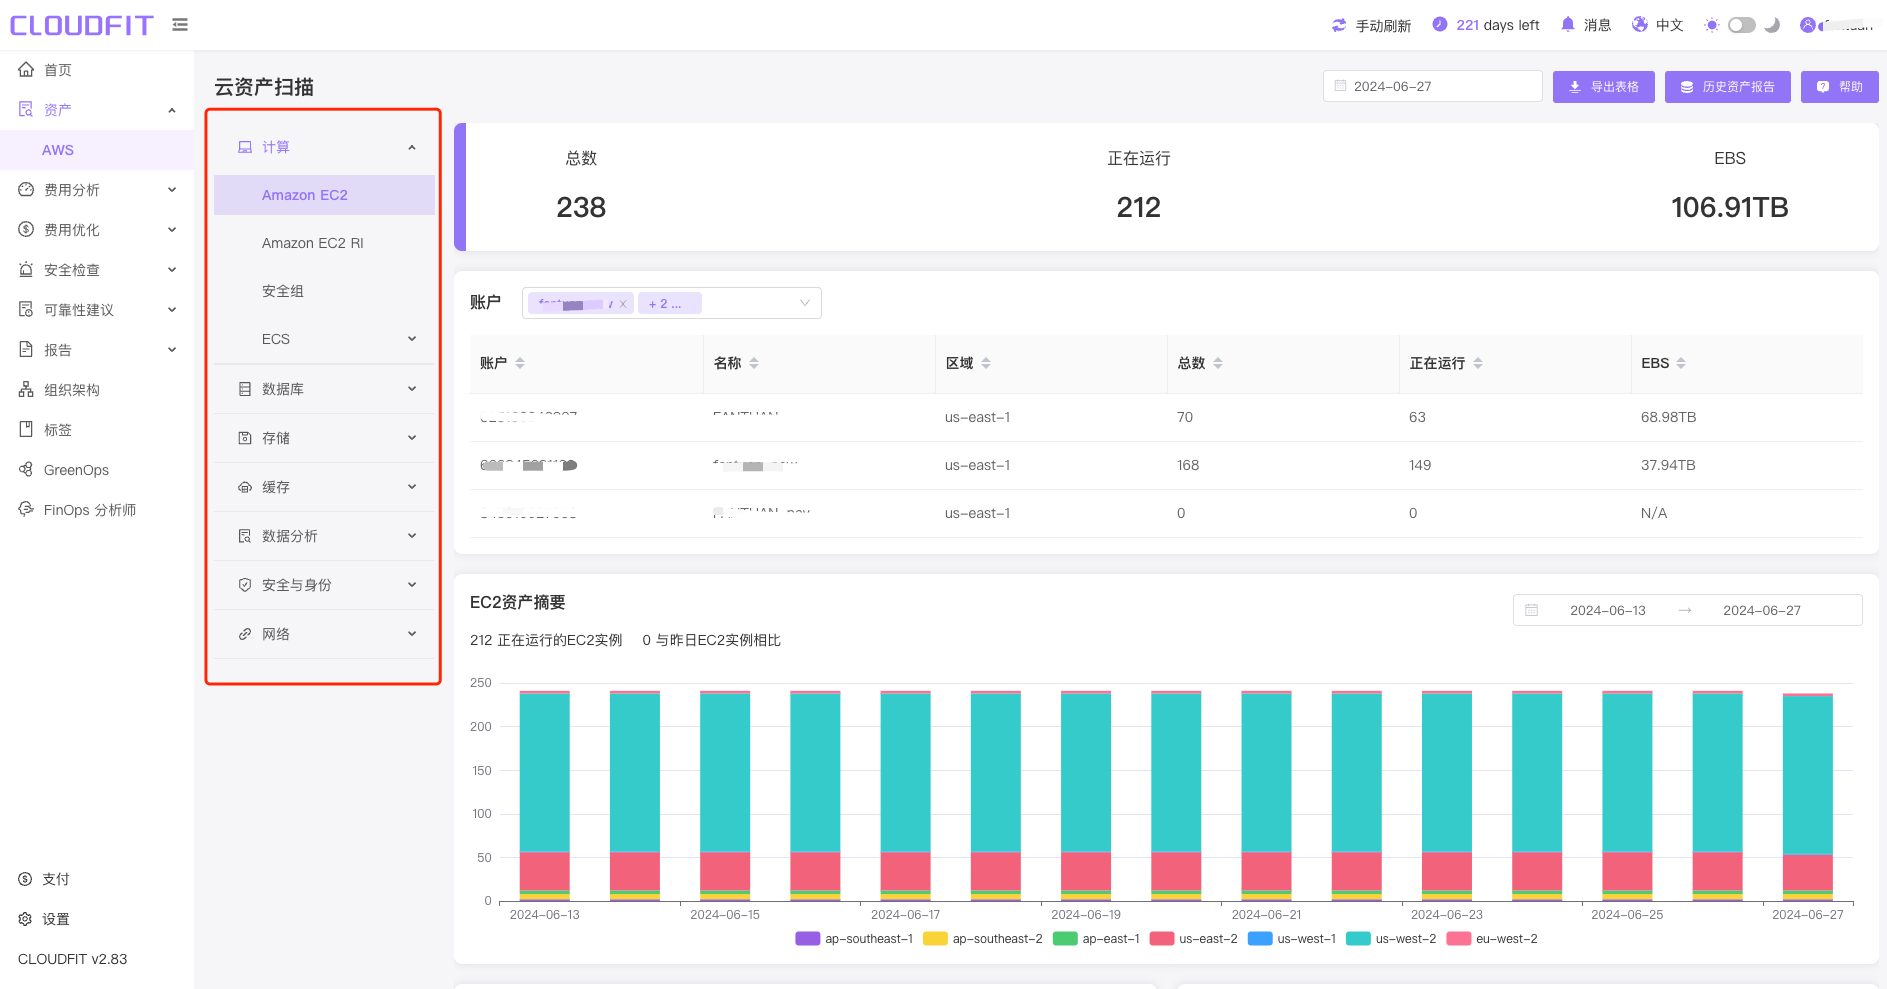1887x989 pixels.
Task: Toggle us-east-2 legend entry
Action: pos(1194,939)
